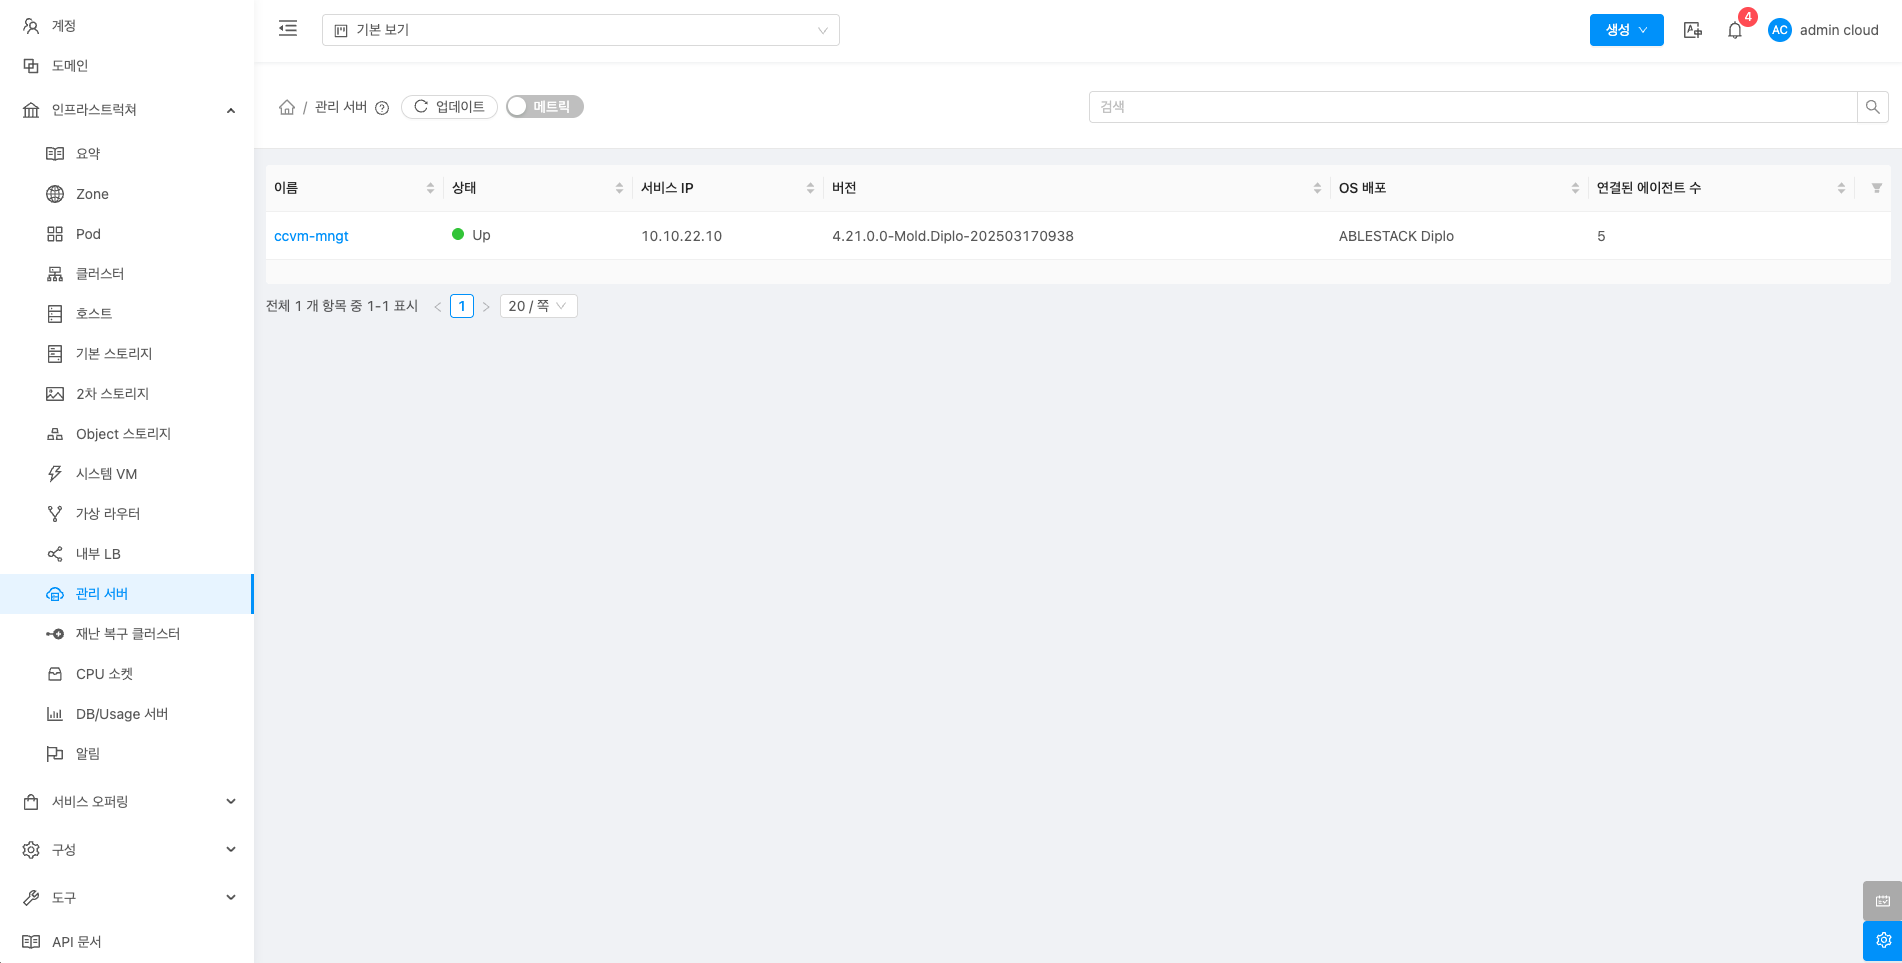
Task: Click the help question mark beside 관리 서버
Action: [382, 108]
